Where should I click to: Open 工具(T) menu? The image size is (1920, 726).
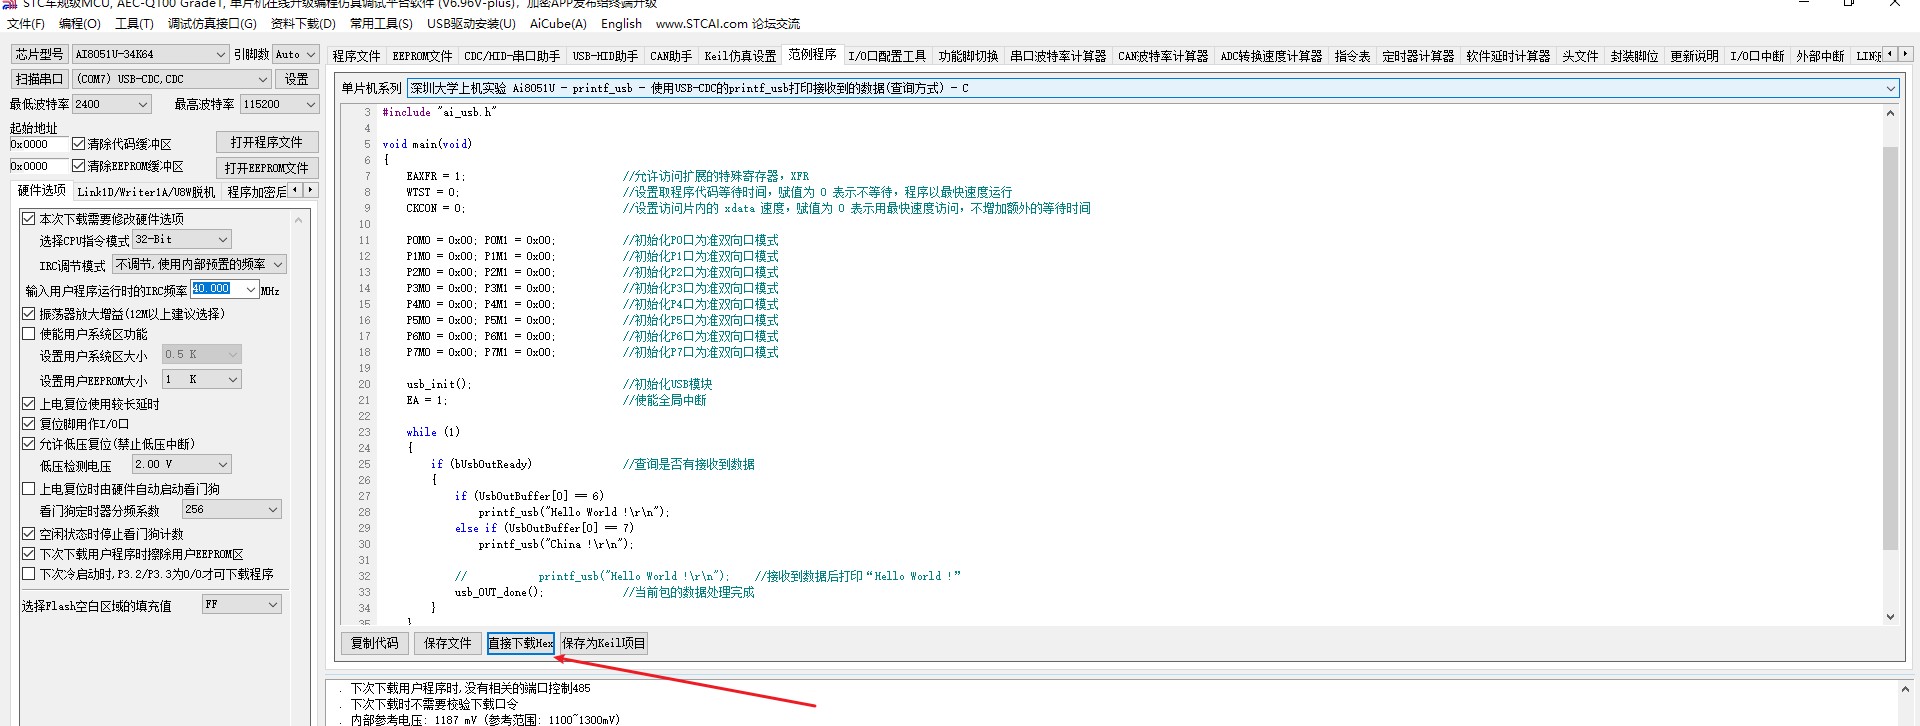click(x=134, y=23)
